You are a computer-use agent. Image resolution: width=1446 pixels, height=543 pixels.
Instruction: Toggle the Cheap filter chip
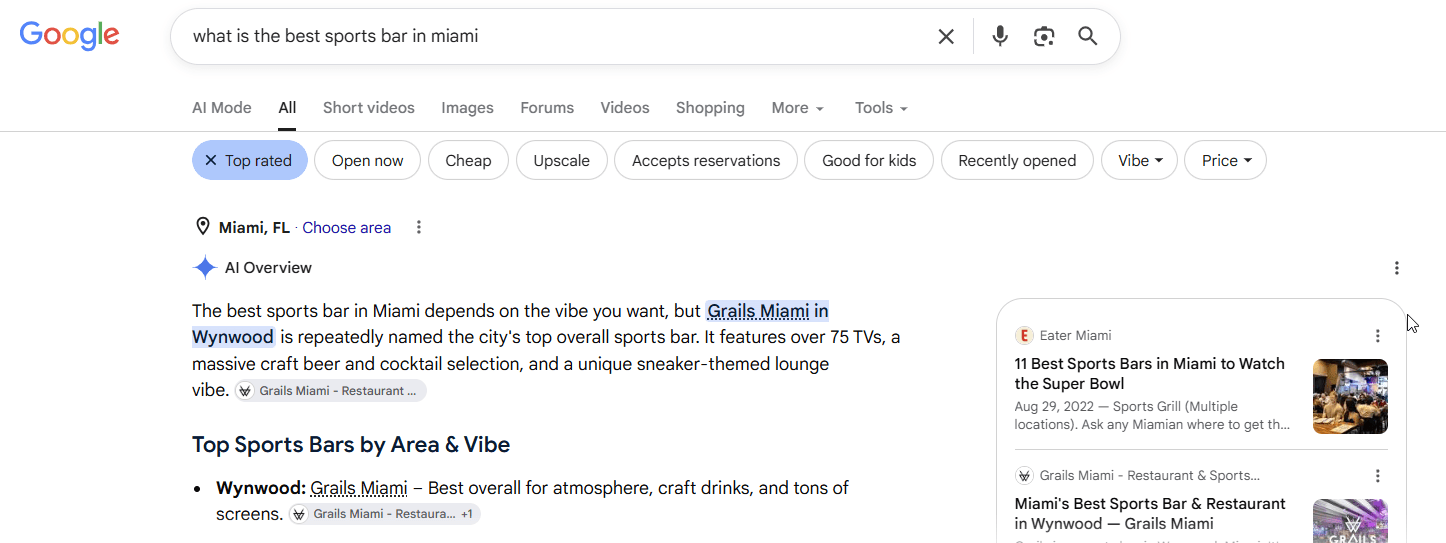click(468, 160)
